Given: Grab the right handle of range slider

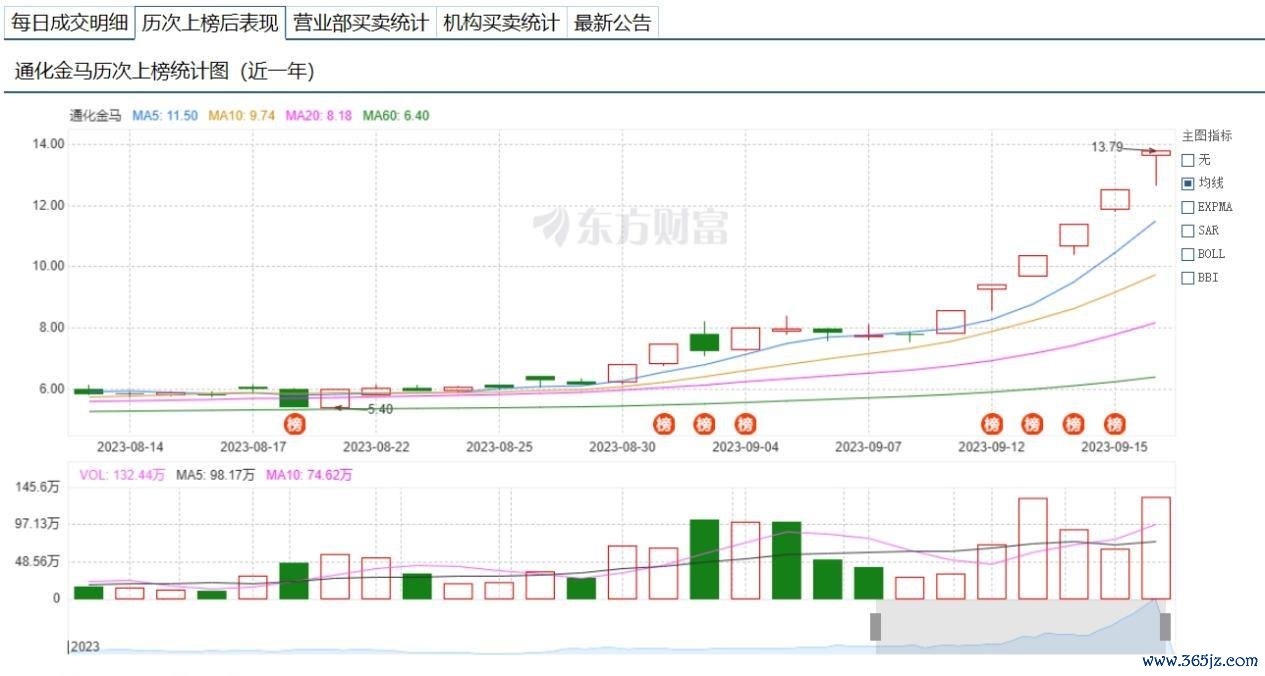Looking at the screenshot, I should point(1165,627).
